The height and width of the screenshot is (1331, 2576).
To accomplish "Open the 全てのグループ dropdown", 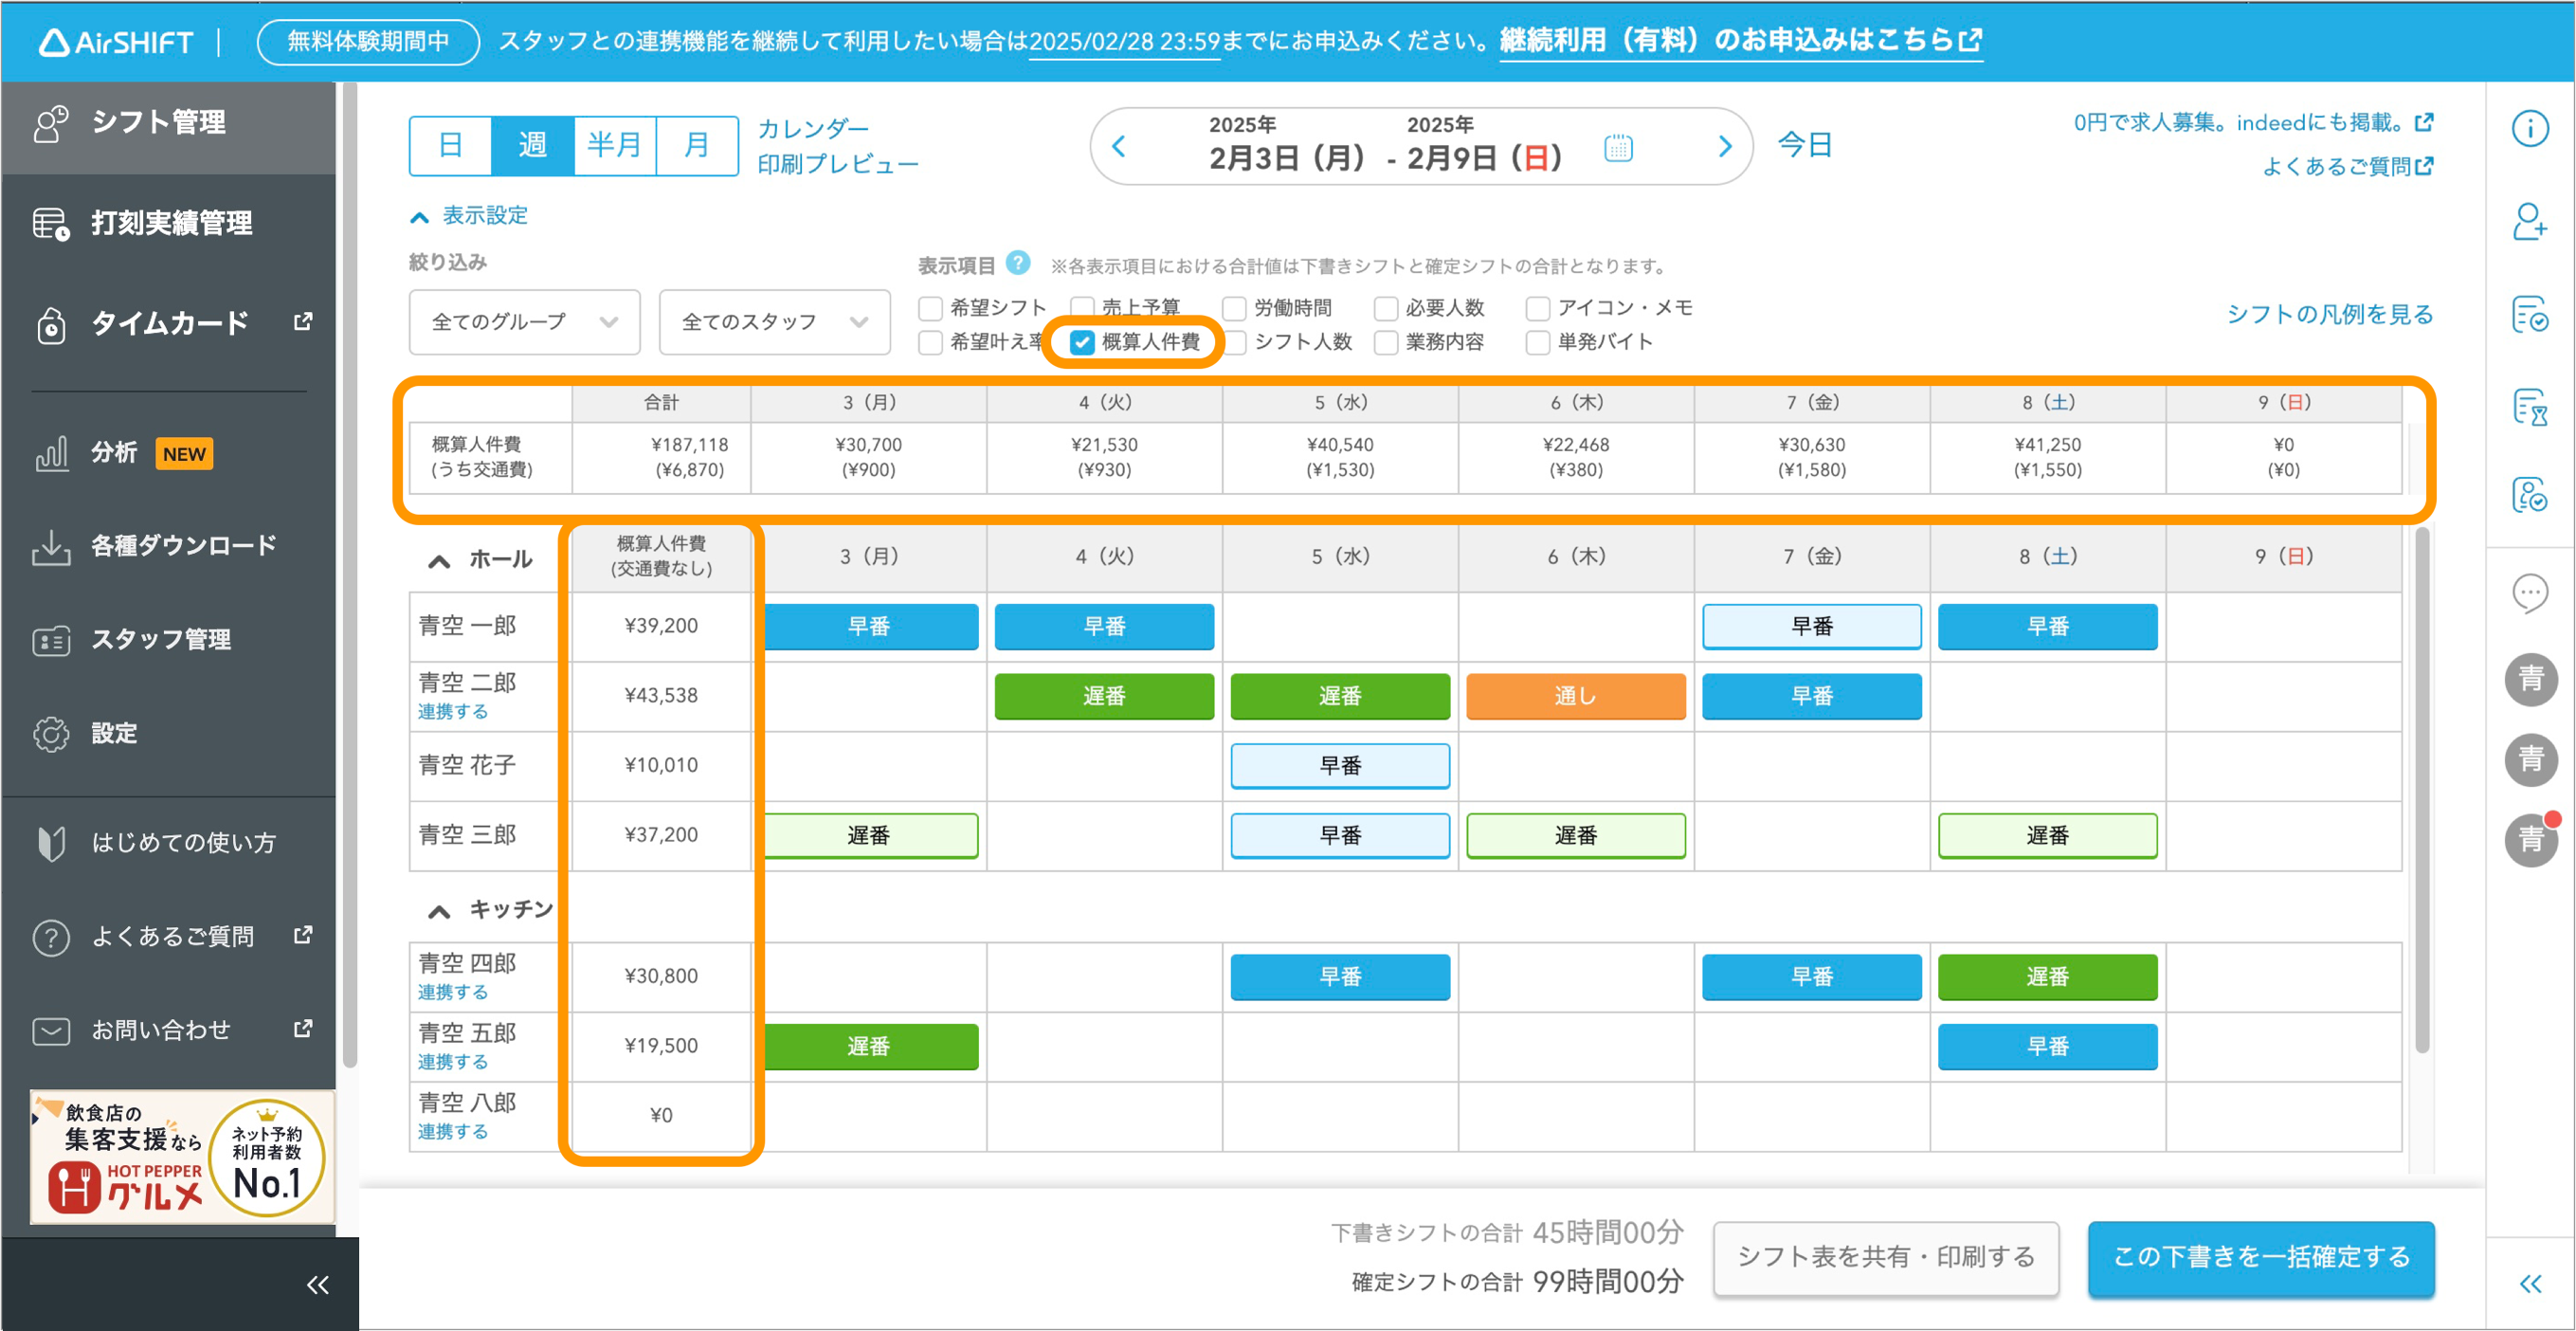I will (x=524, y=322).
